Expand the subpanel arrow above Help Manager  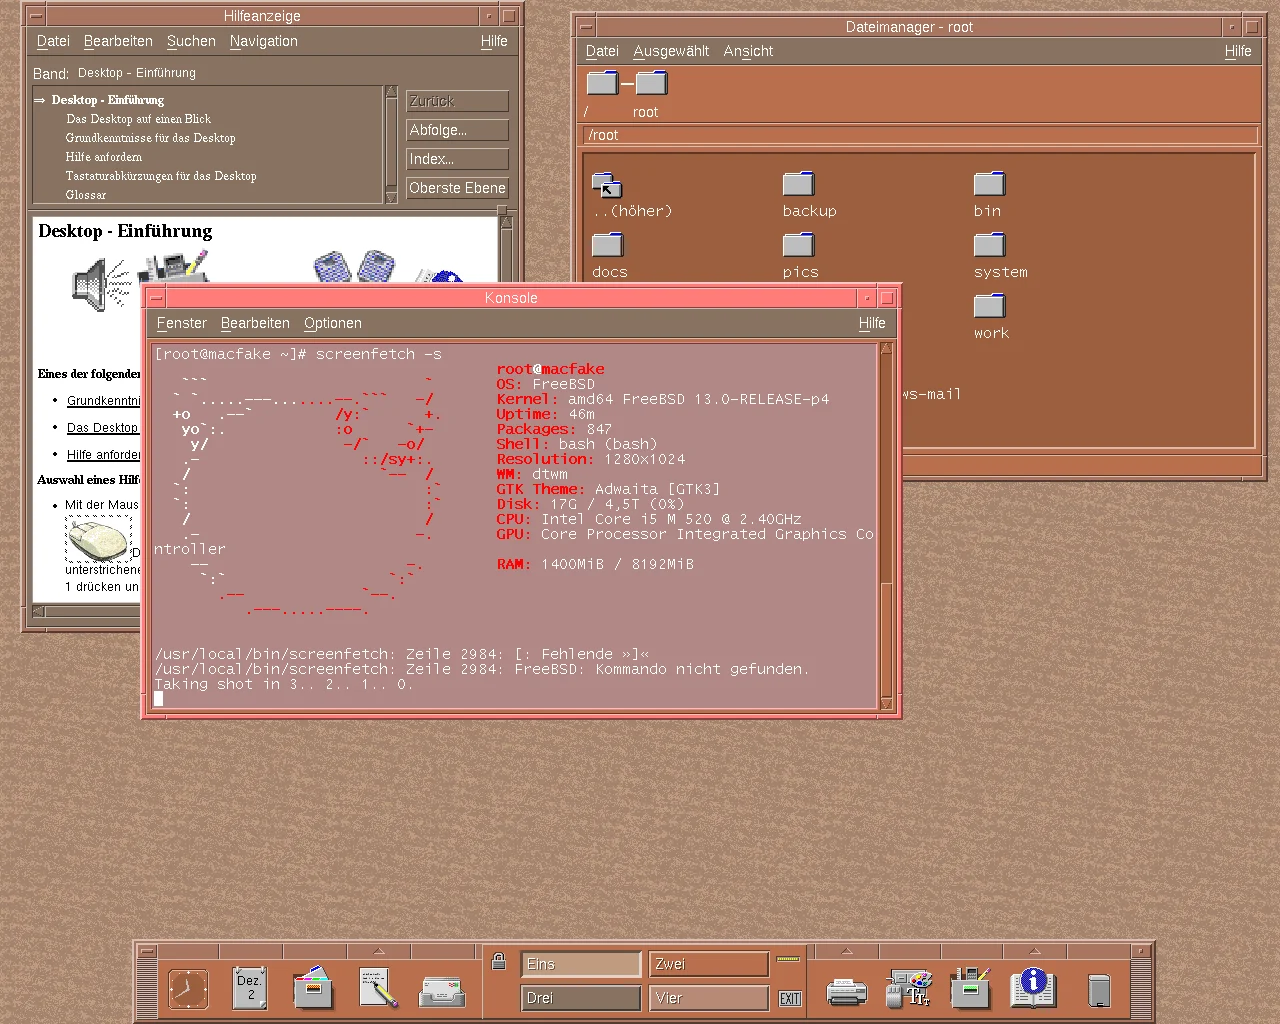[1035, 951]
